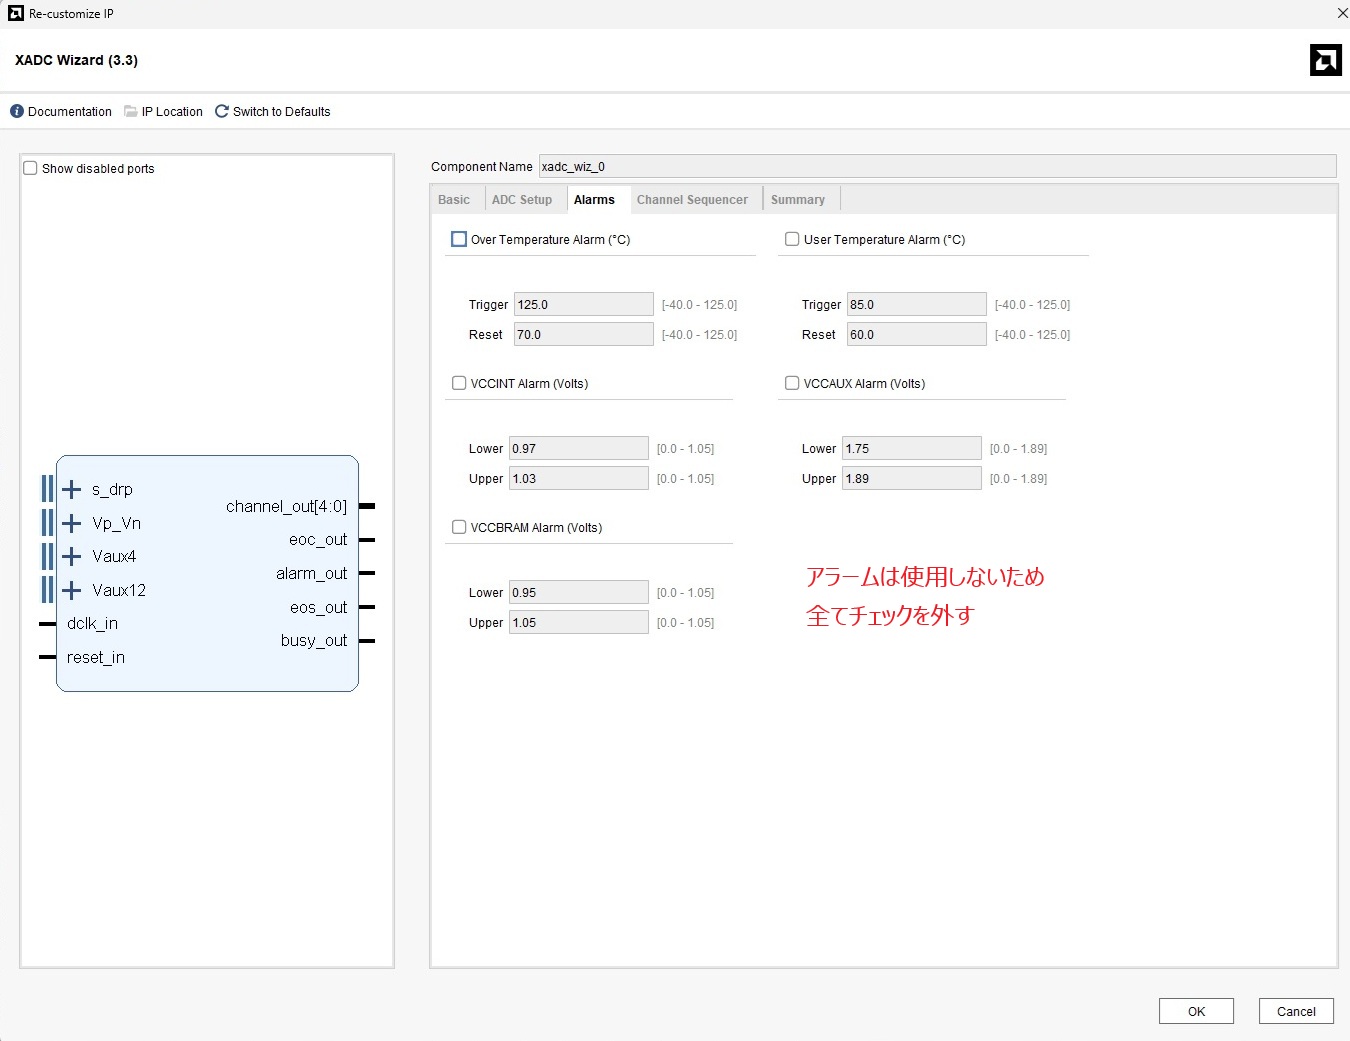Check the Over Temperature Alarm box

459,239
